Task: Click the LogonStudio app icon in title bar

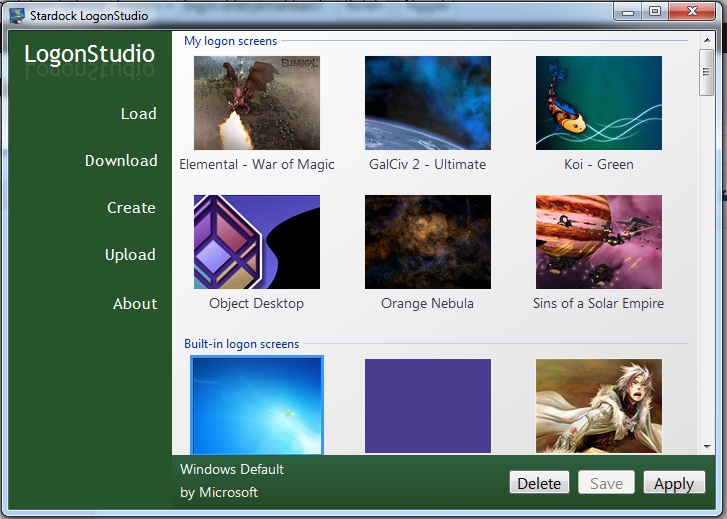Action: coord(17,15)
